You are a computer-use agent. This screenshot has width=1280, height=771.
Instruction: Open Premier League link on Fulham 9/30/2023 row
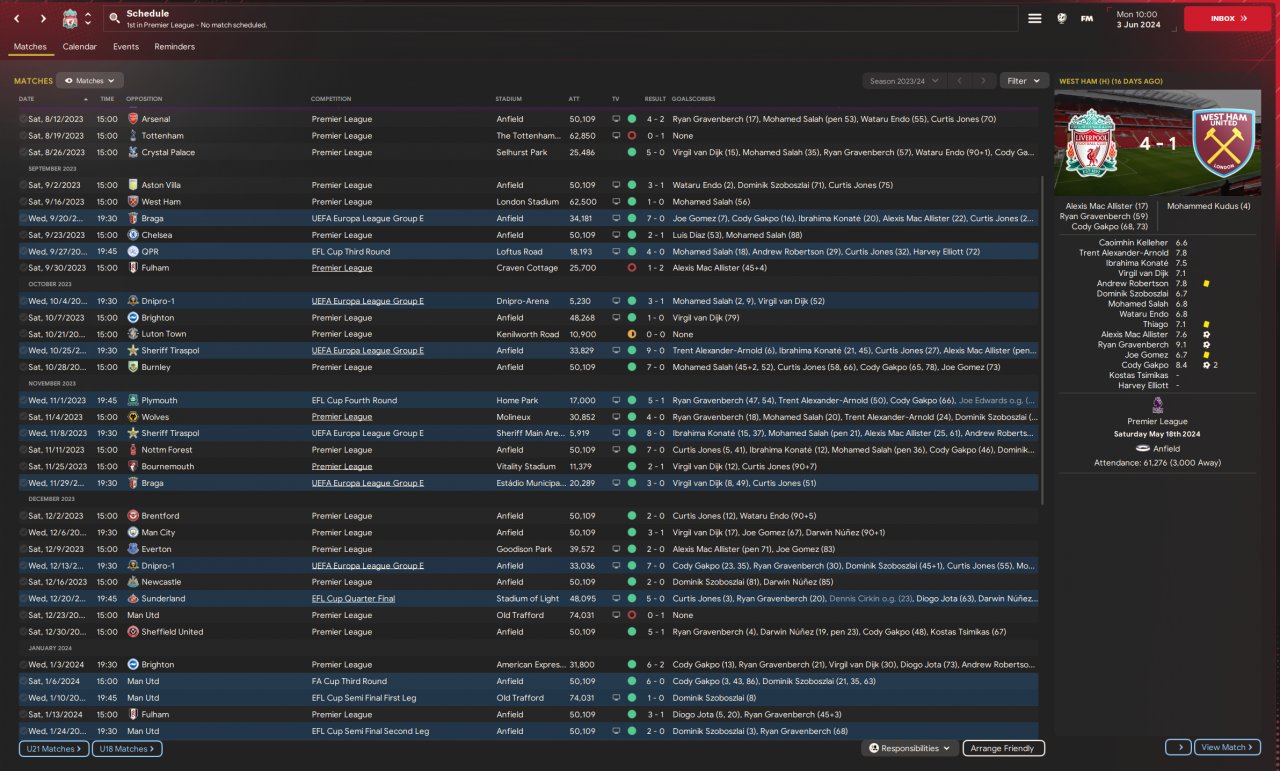pos(342,268)
